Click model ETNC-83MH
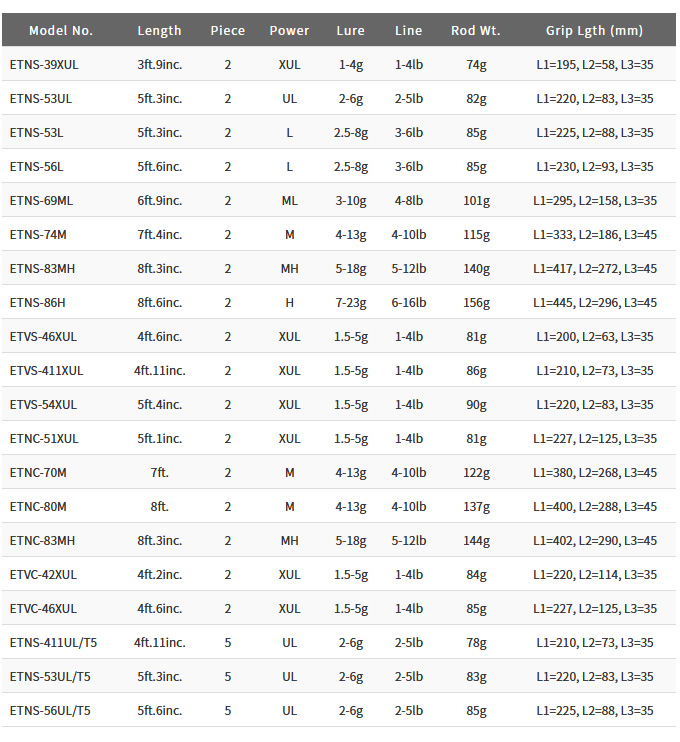 click(42, 540)
